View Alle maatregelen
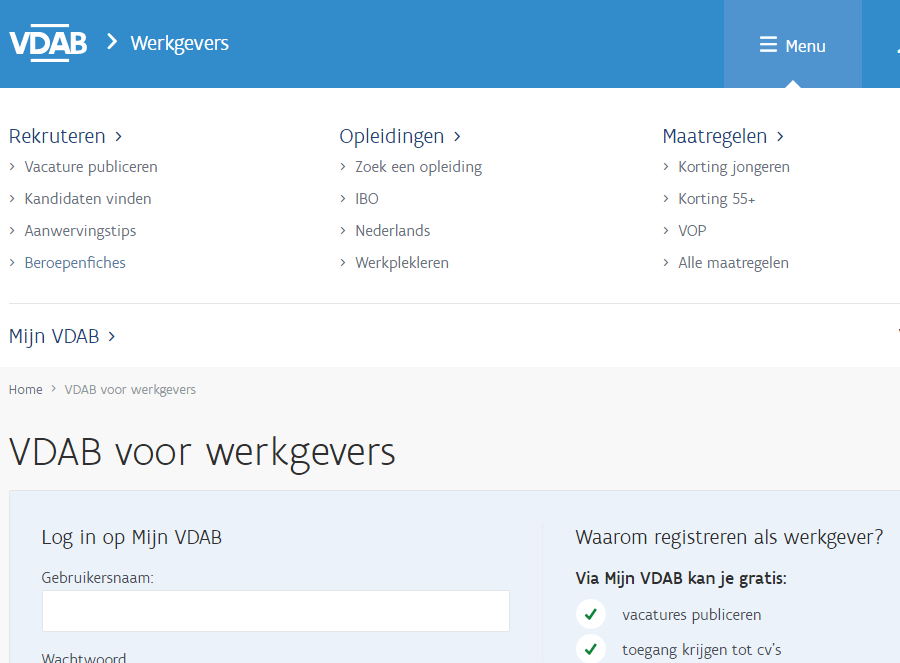 point(733,263)
